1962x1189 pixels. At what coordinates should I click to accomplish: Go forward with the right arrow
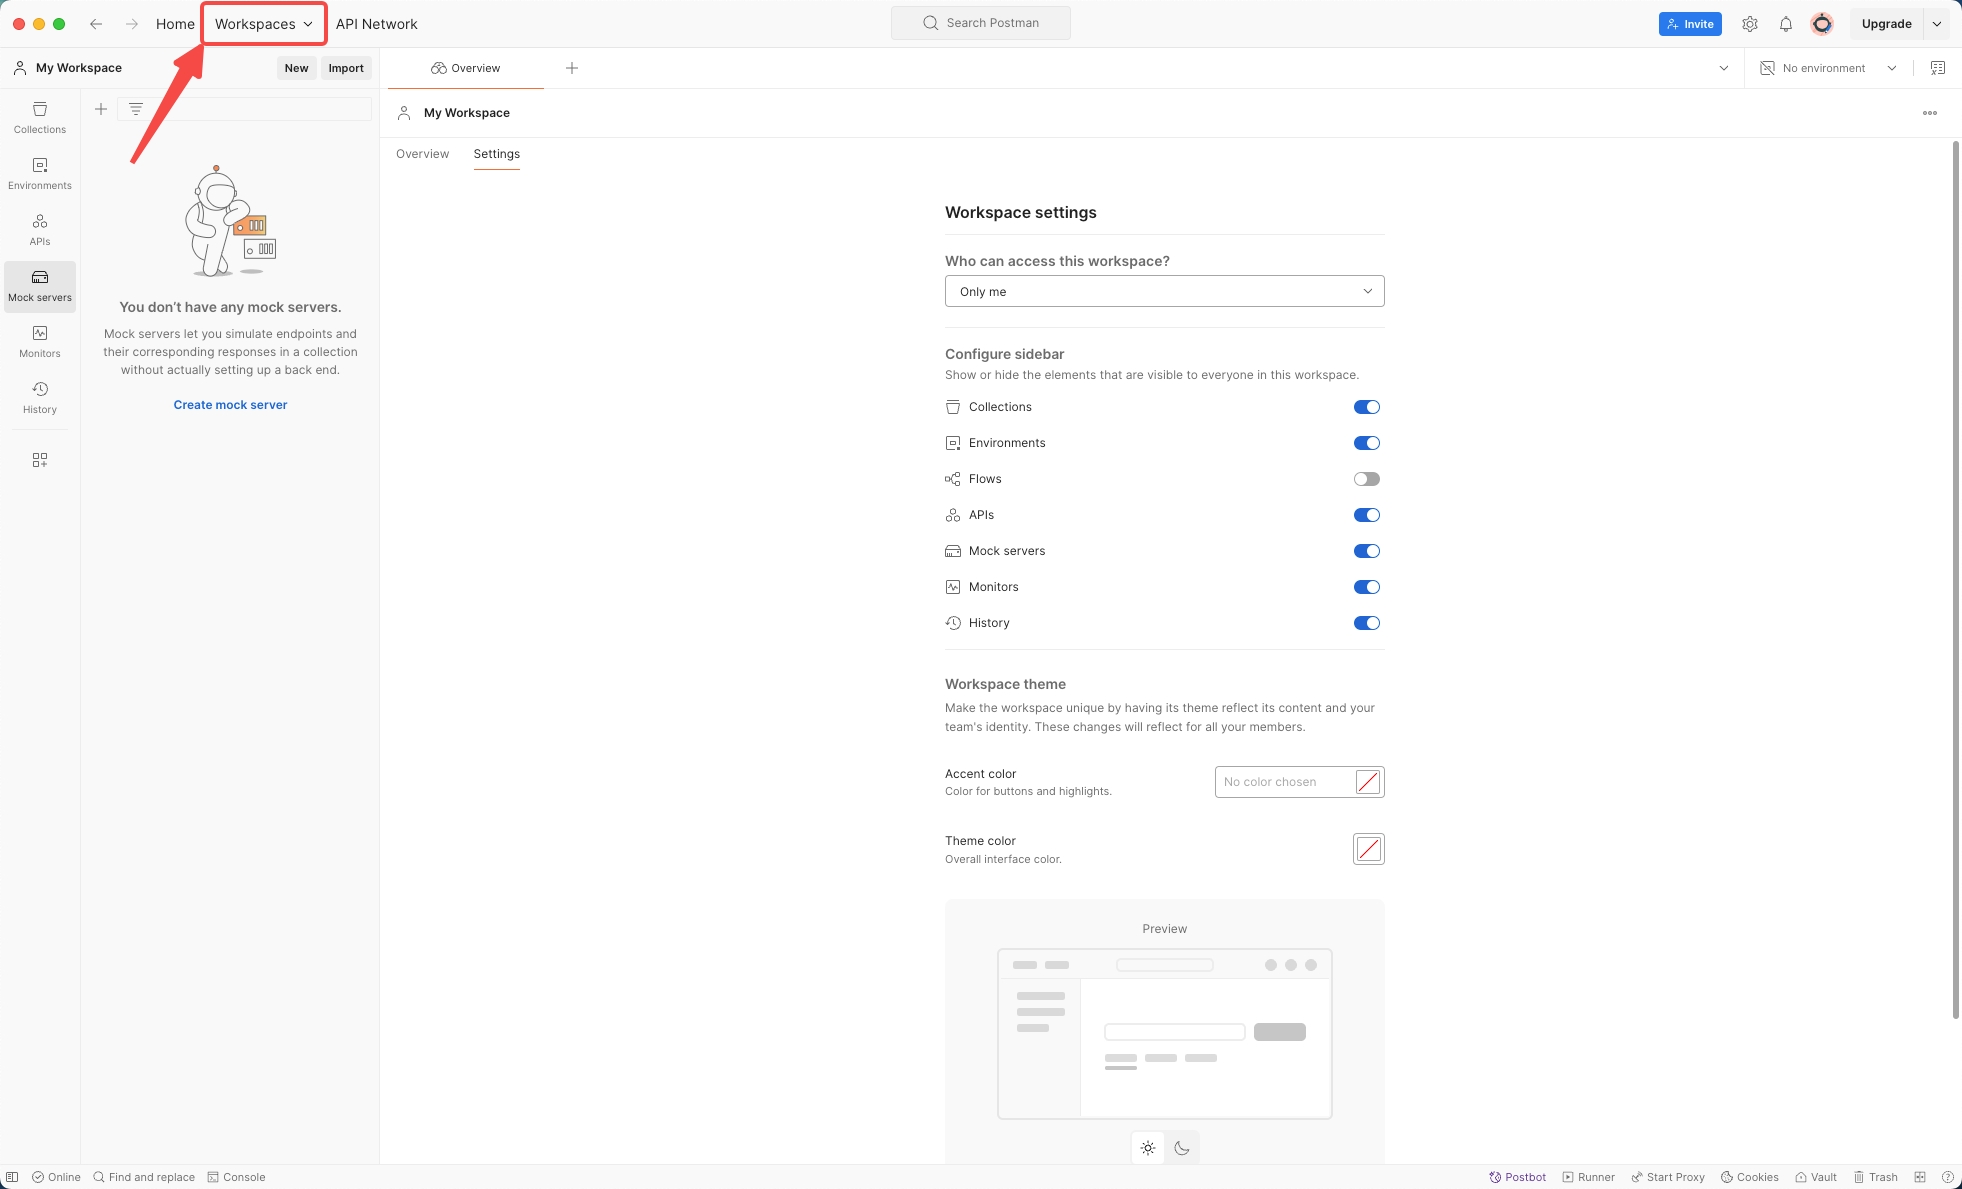click(x=132, y=24)
